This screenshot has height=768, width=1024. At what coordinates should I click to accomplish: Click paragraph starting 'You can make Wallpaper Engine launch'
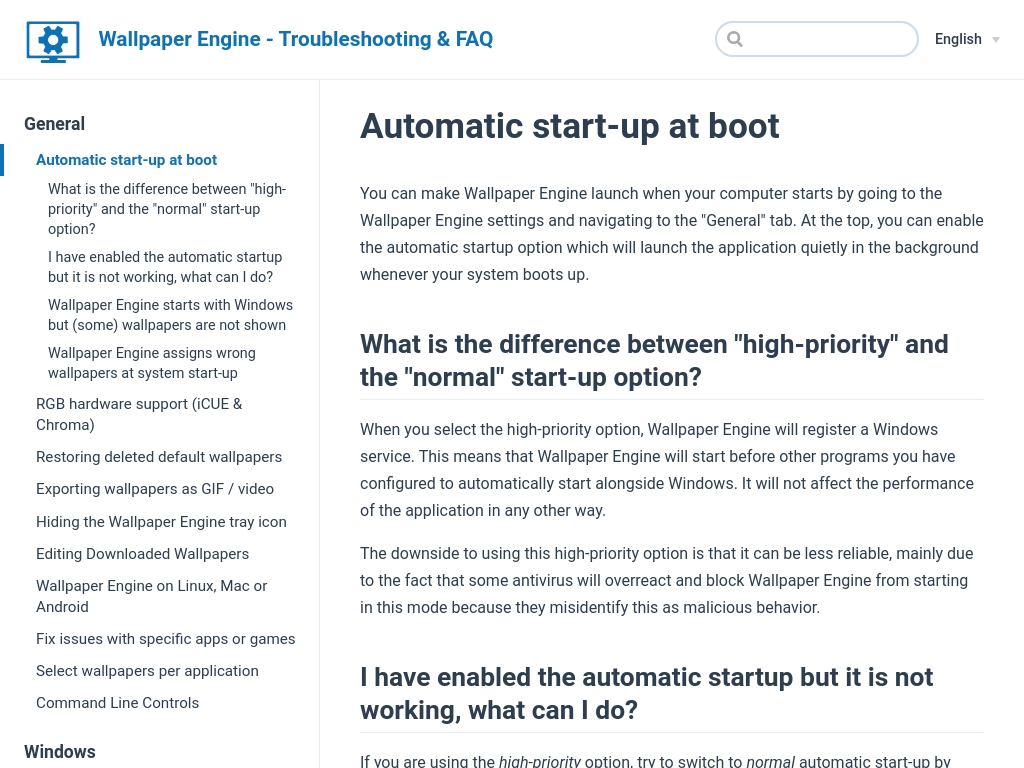click(x=671, y=234)
